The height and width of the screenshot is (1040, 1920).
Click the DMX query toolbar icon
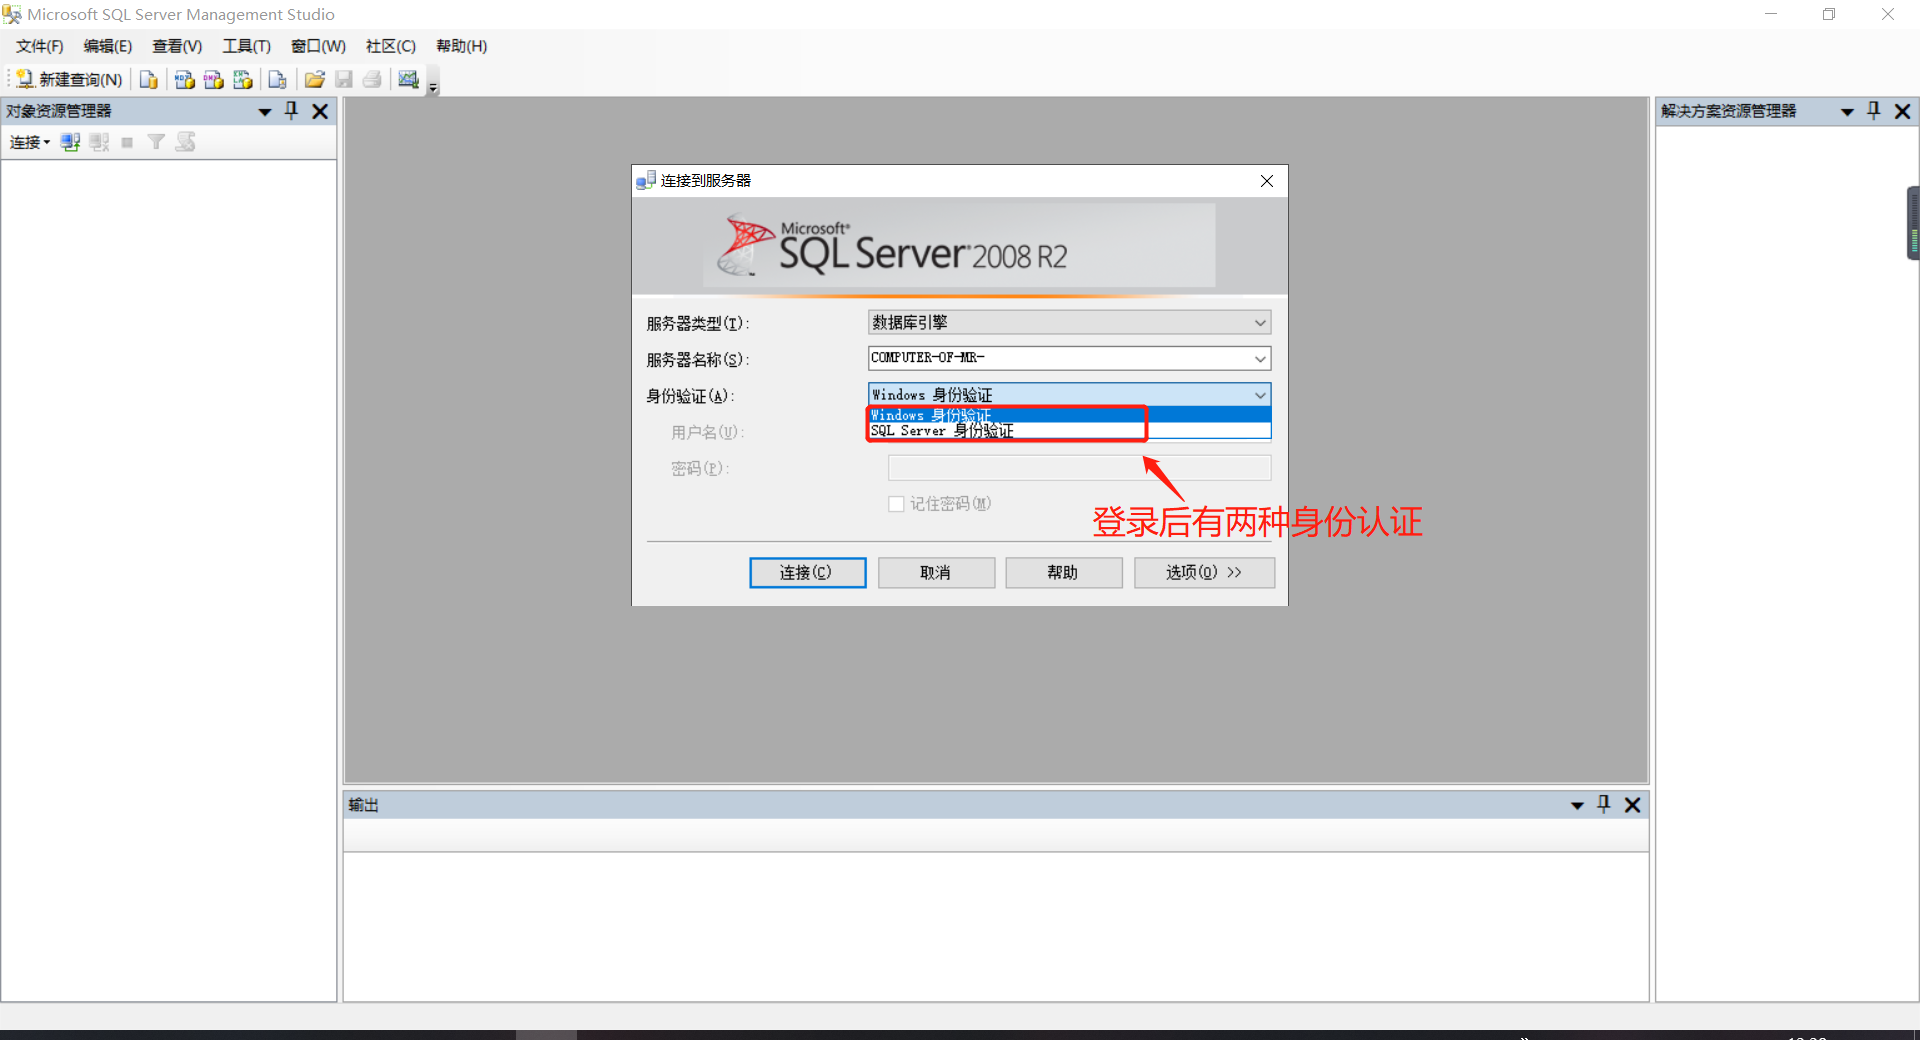[213, 79]
